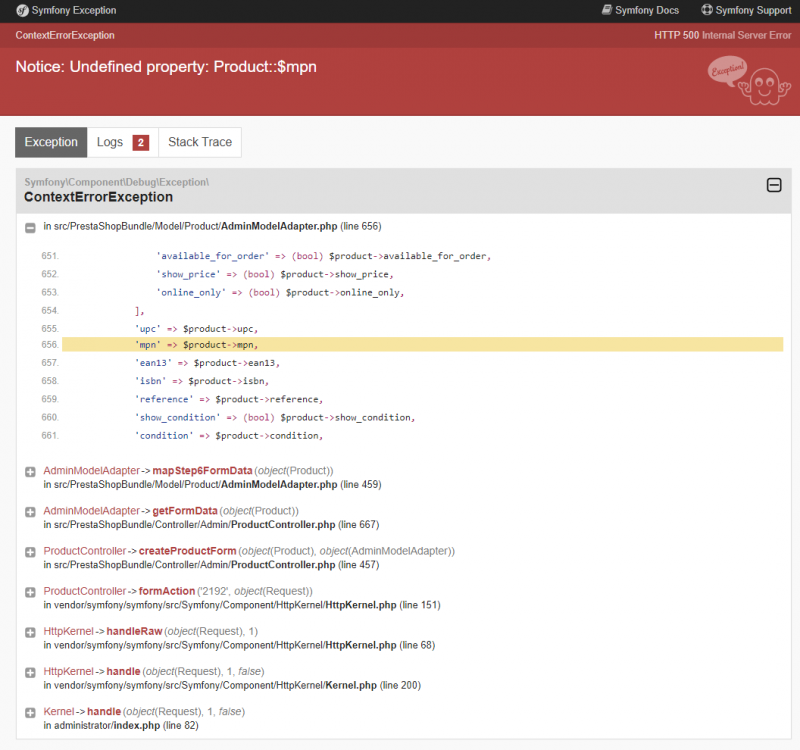The image size is (800, 750).
Task: Expand the formAction trace entry
Action: pos(30,592)
